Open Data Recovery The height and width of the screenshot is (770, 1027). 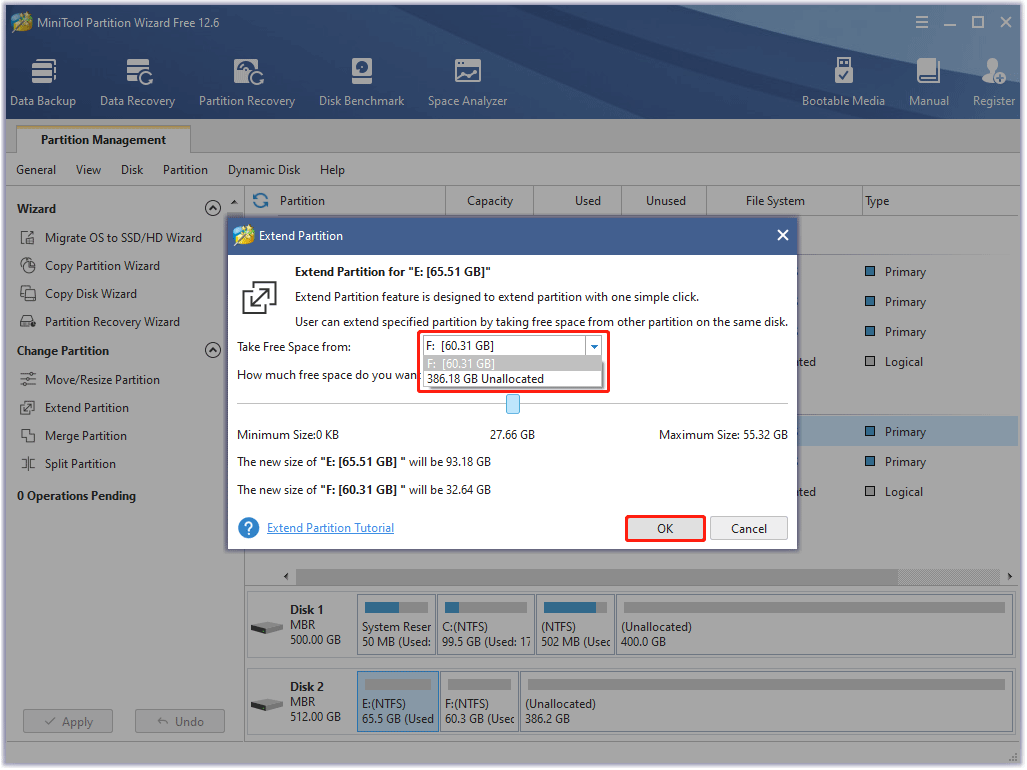[x=137, y=80]
